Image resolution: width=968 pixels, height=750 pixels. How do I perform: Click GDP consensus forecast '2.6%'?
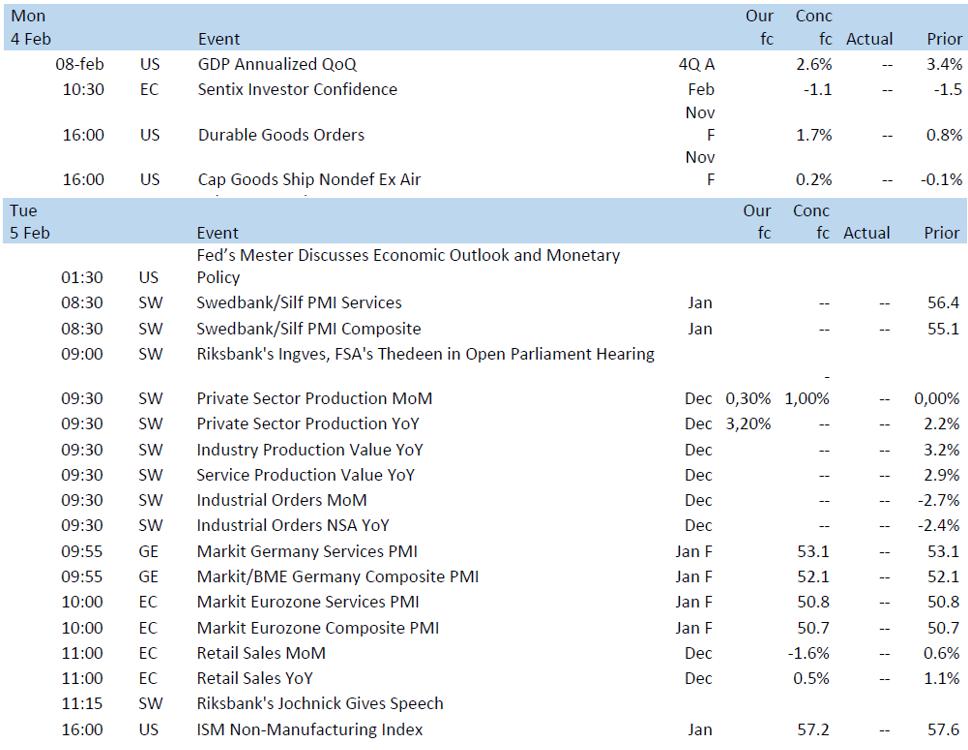(814, 64)
